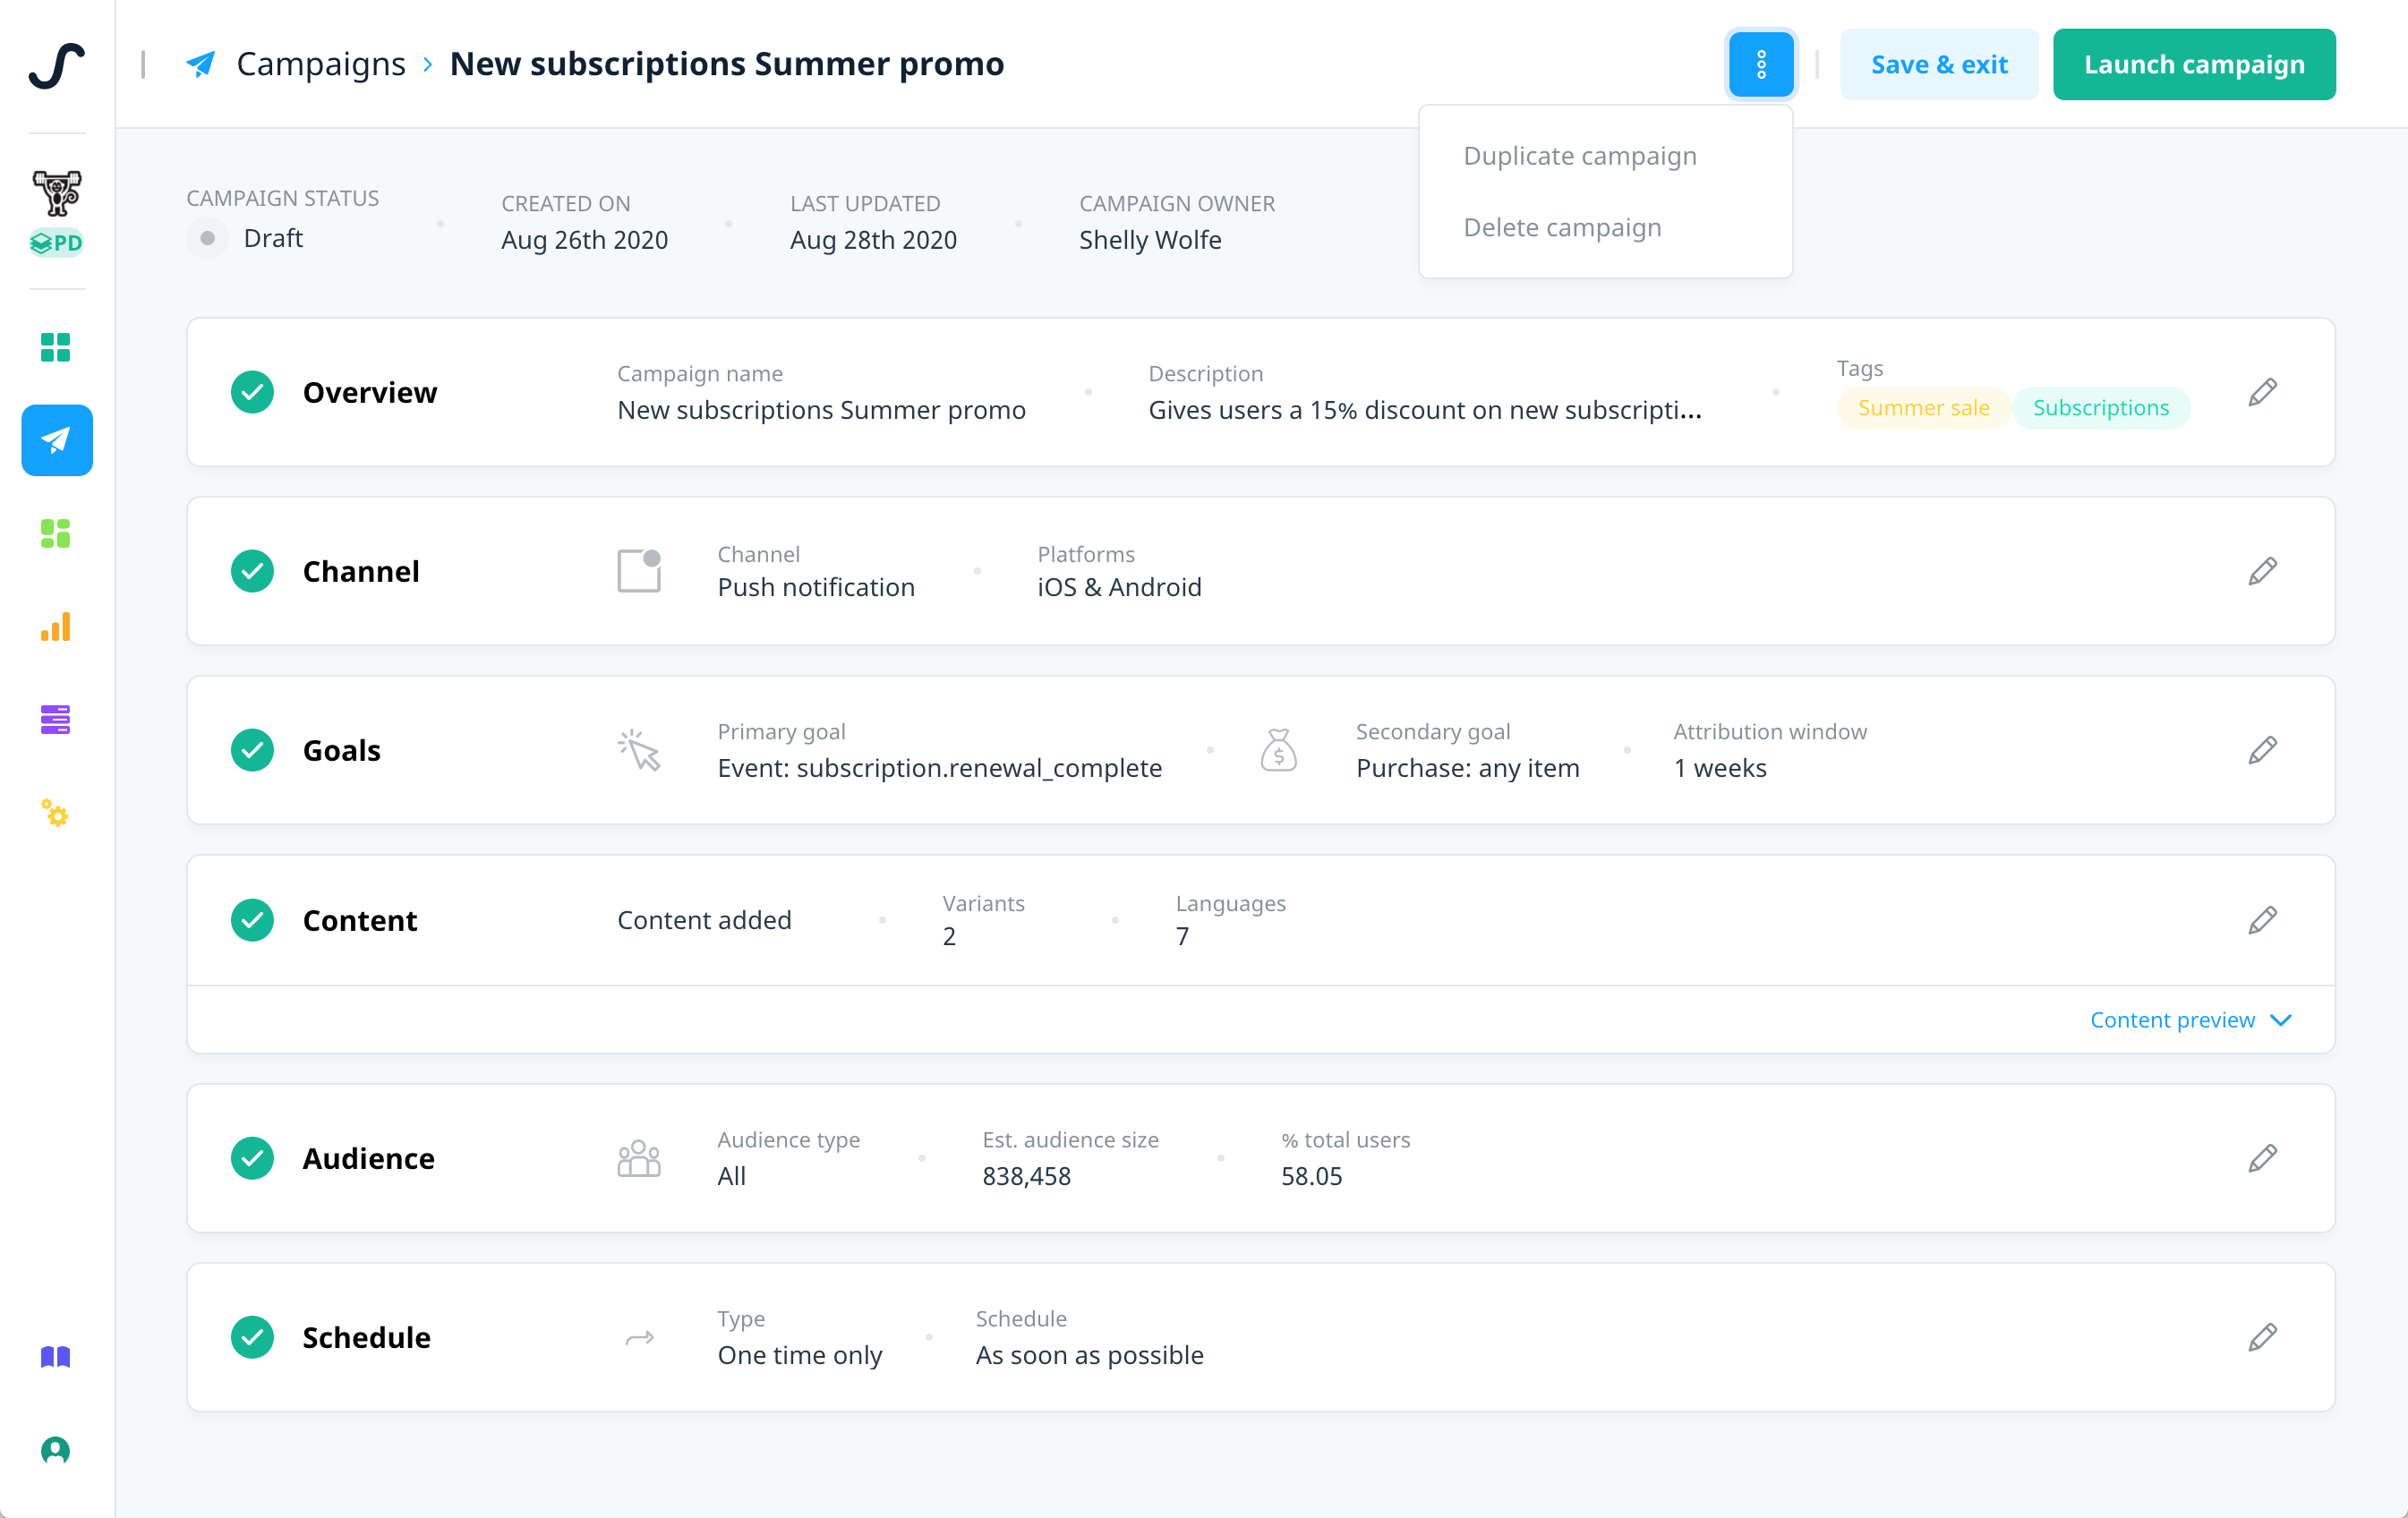Image resolution: width=2408 pixels, height=1518 pixels.
Task: Click the Goals section heading
Action: click(342, 750)
